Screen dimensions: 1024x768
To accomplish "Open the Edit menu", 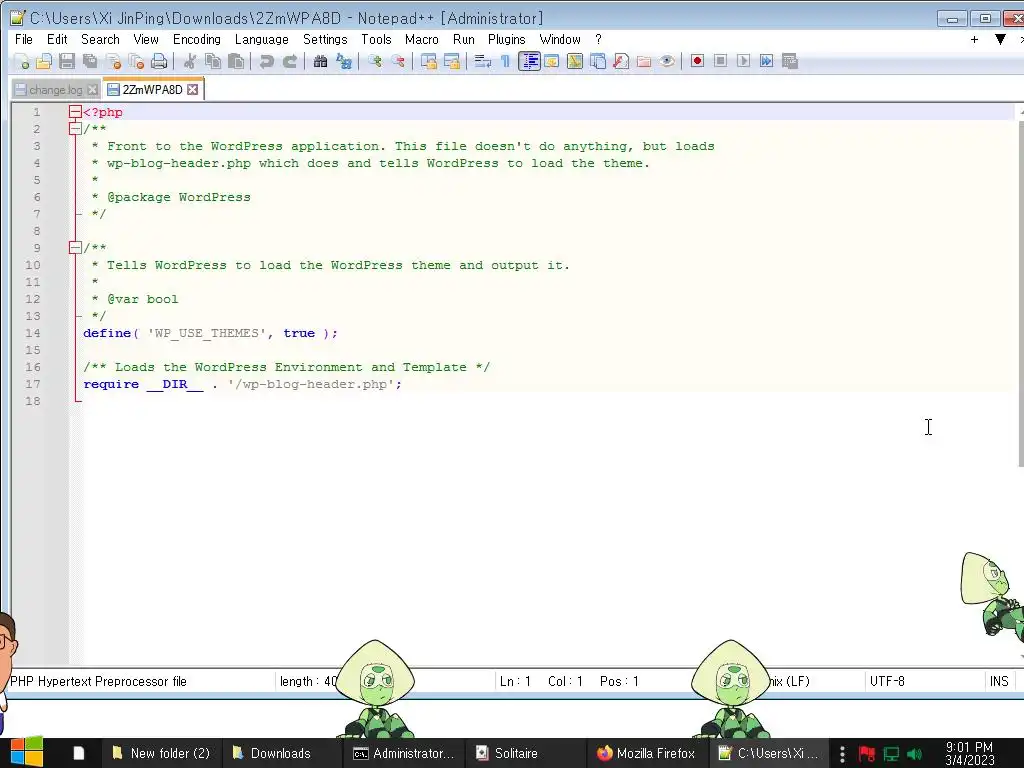I will click(x=57, y=39).
